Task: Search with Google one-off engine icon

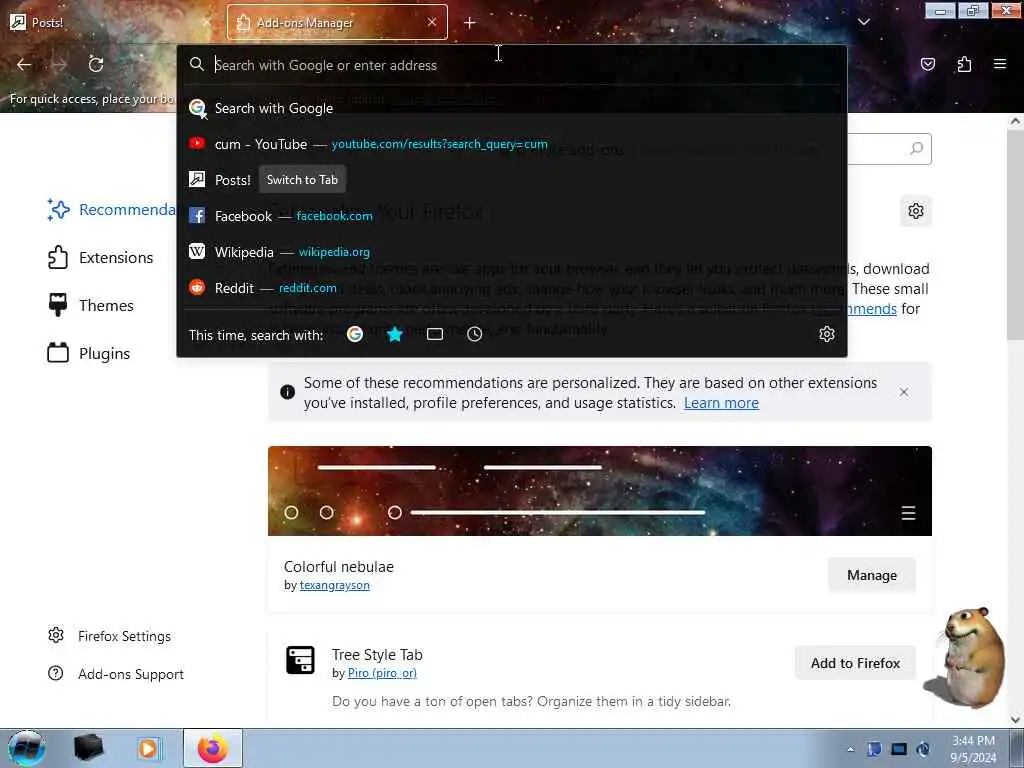Action: click(355, 334)
